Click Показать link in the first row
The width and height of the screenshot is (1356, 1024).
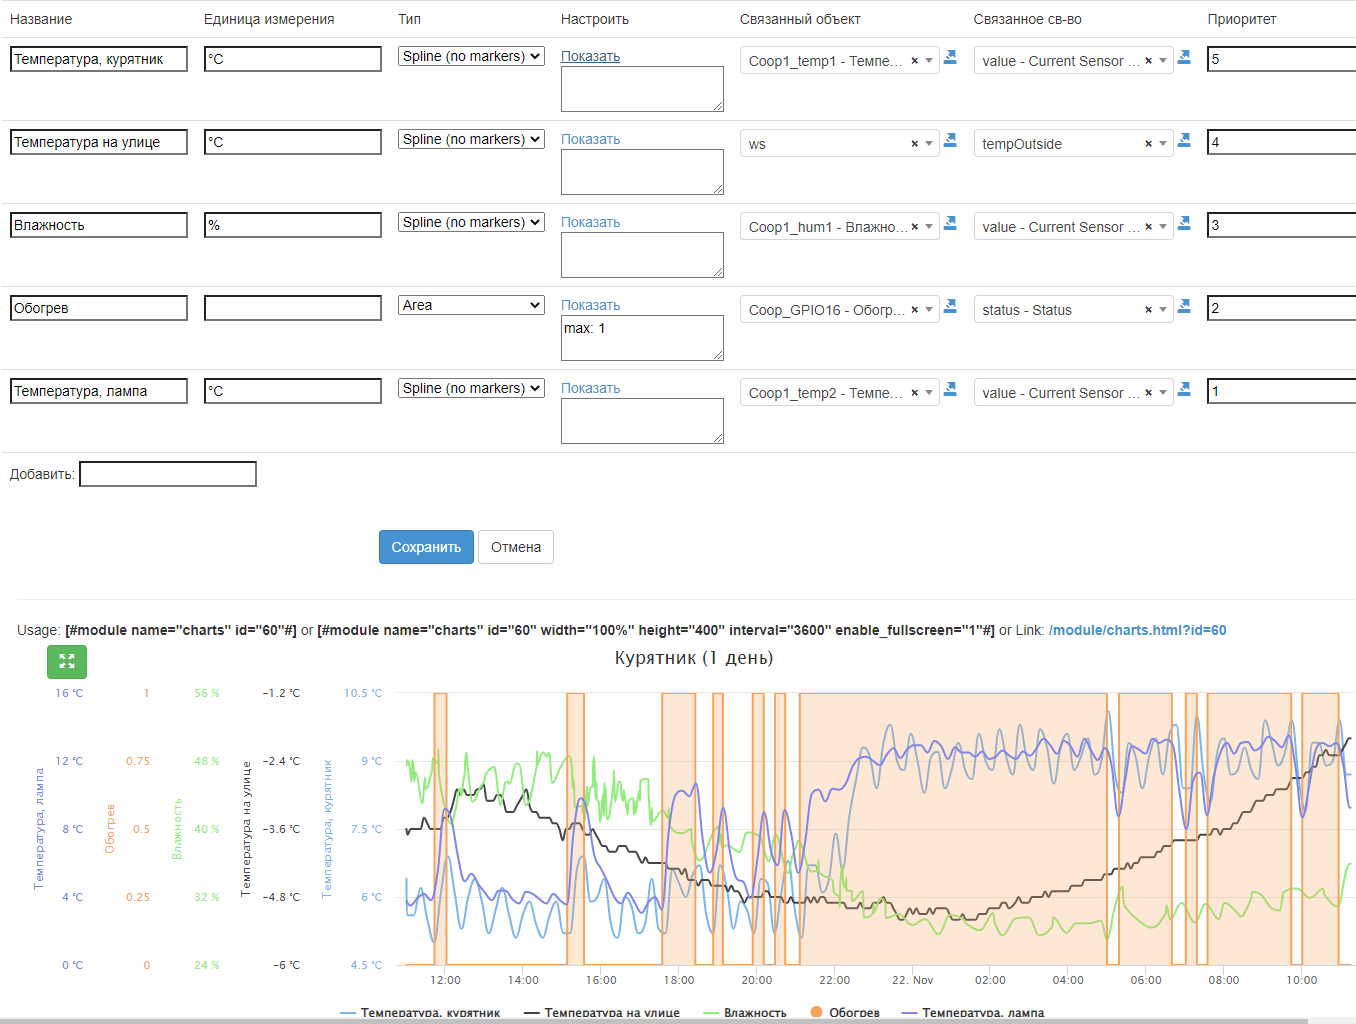click(590, 56)
